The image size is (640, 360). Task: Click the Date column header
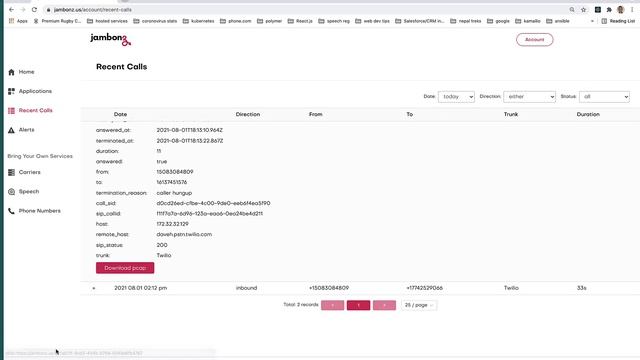pyautogui.click(x=120, y=115)
